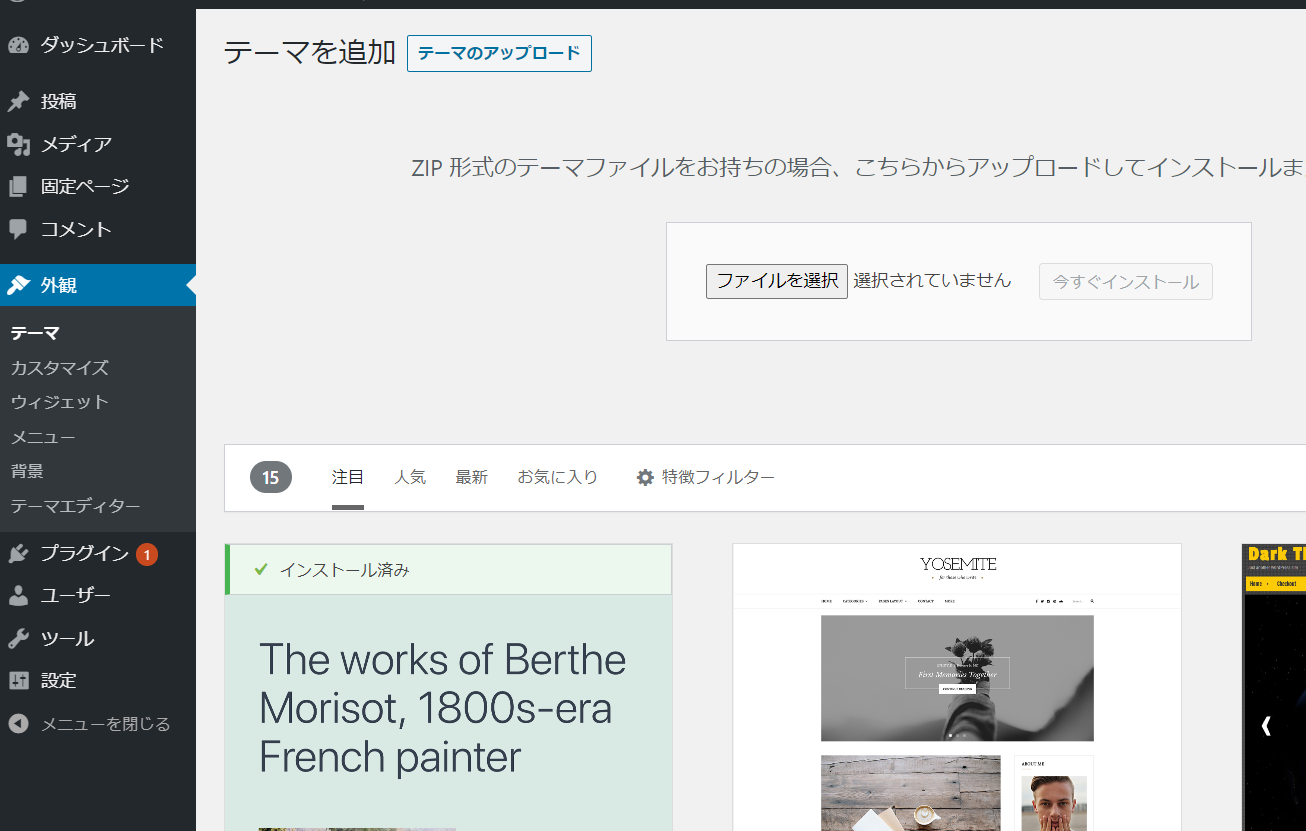
Task: Open テーマ submenu link
Action: pos(35,333)
